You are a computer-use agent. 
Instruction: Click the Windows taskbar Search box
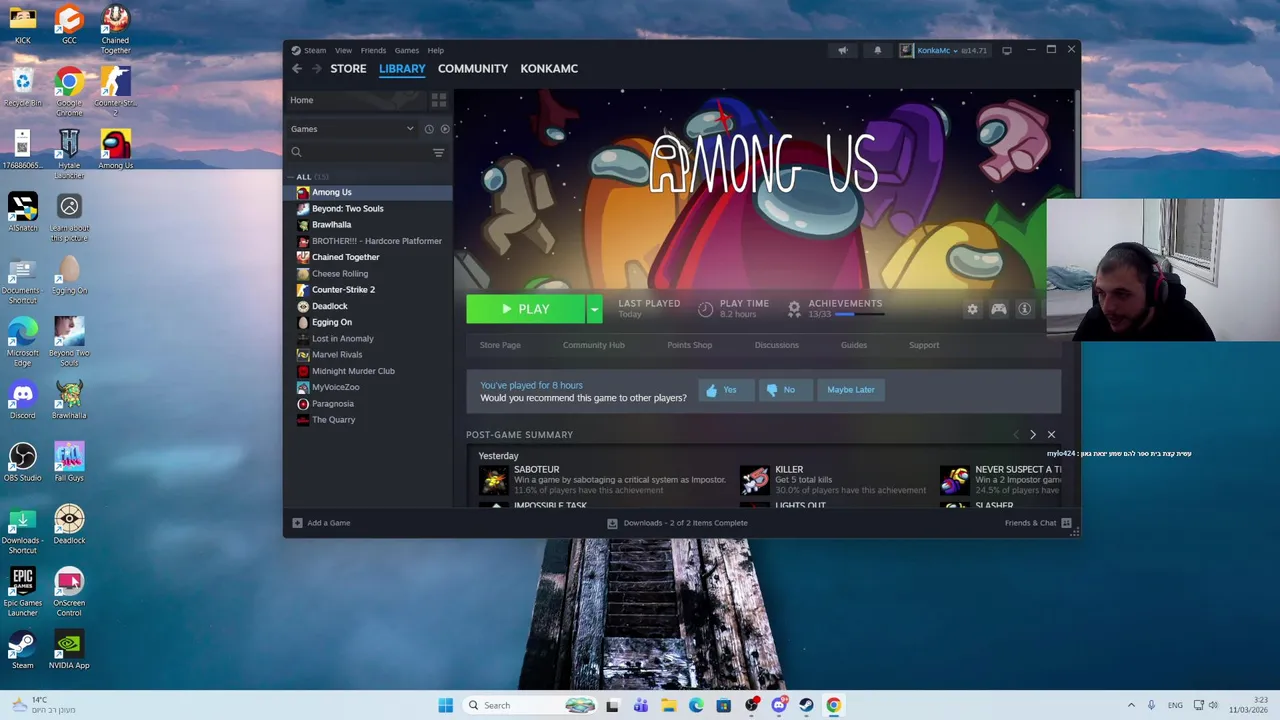(x=532, y=705)
